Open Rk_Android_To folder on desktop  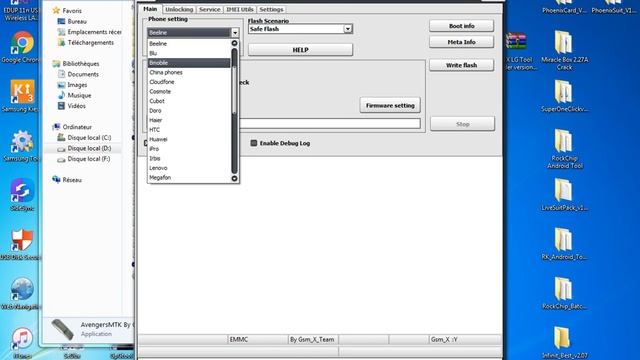[564, 240]
